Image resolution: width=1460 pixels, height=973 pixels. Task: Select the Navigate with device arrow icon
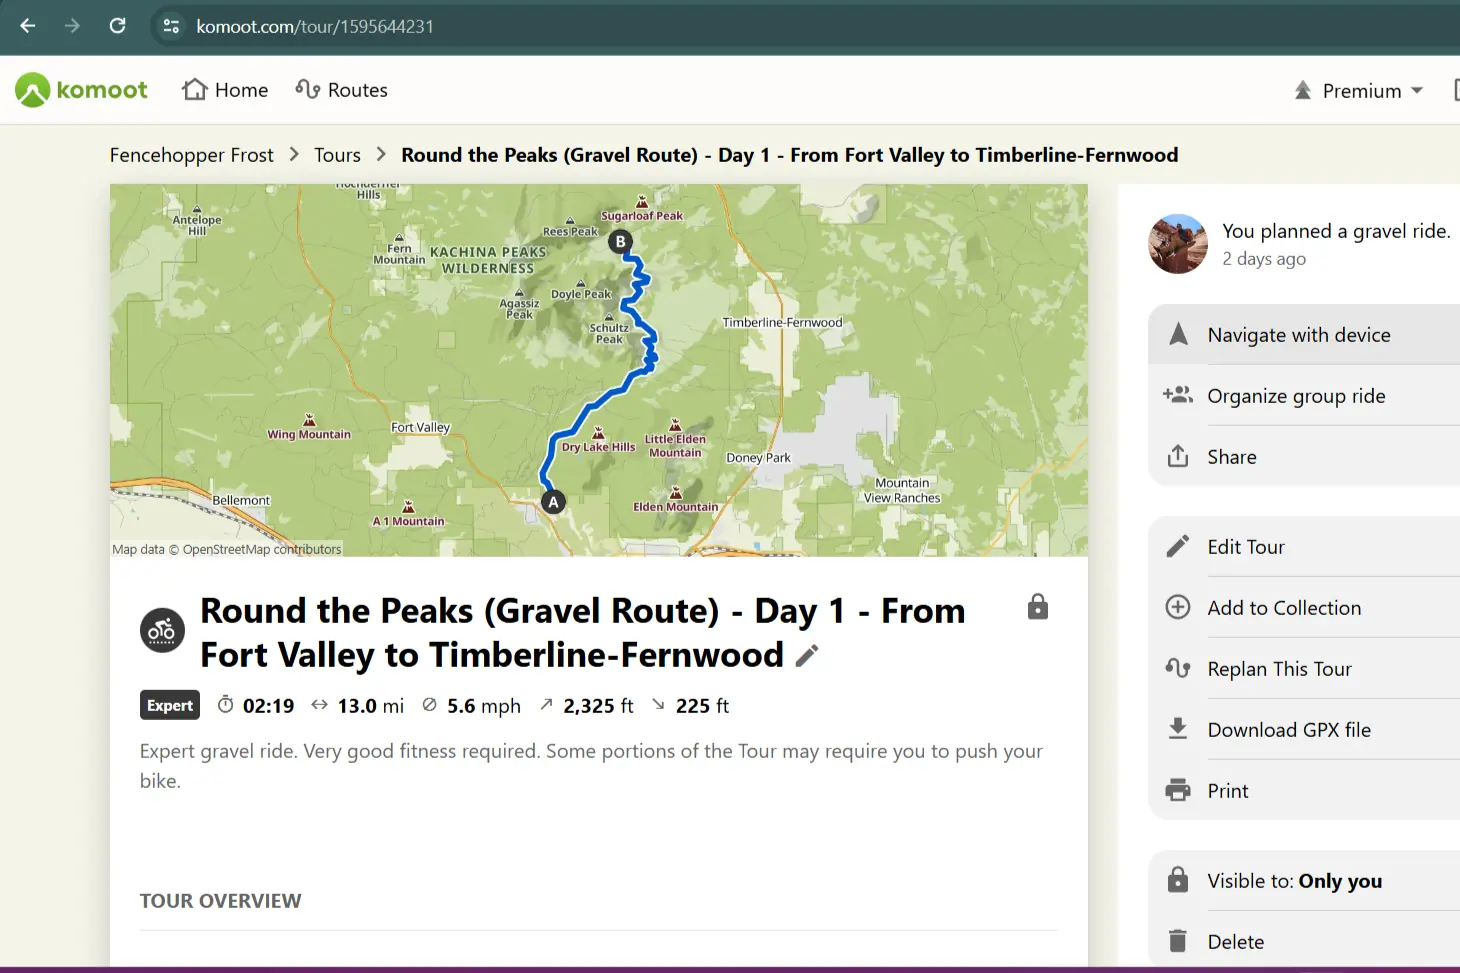coord(1179,334)
